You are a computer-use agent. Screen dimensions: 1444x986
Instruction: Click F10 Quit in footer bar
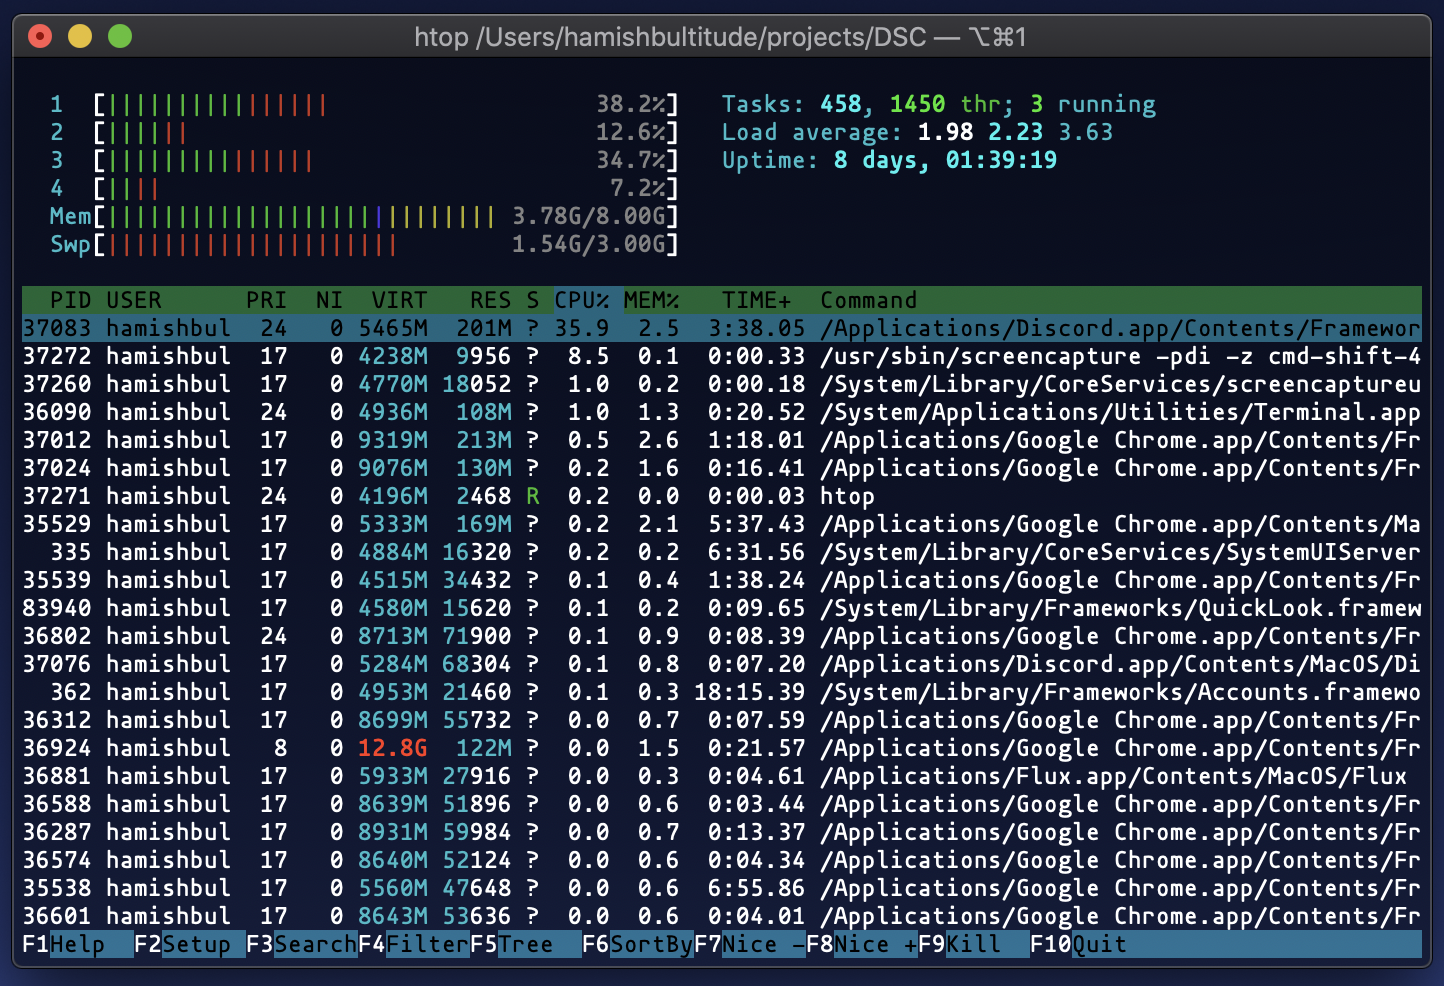pos(1078,944)
